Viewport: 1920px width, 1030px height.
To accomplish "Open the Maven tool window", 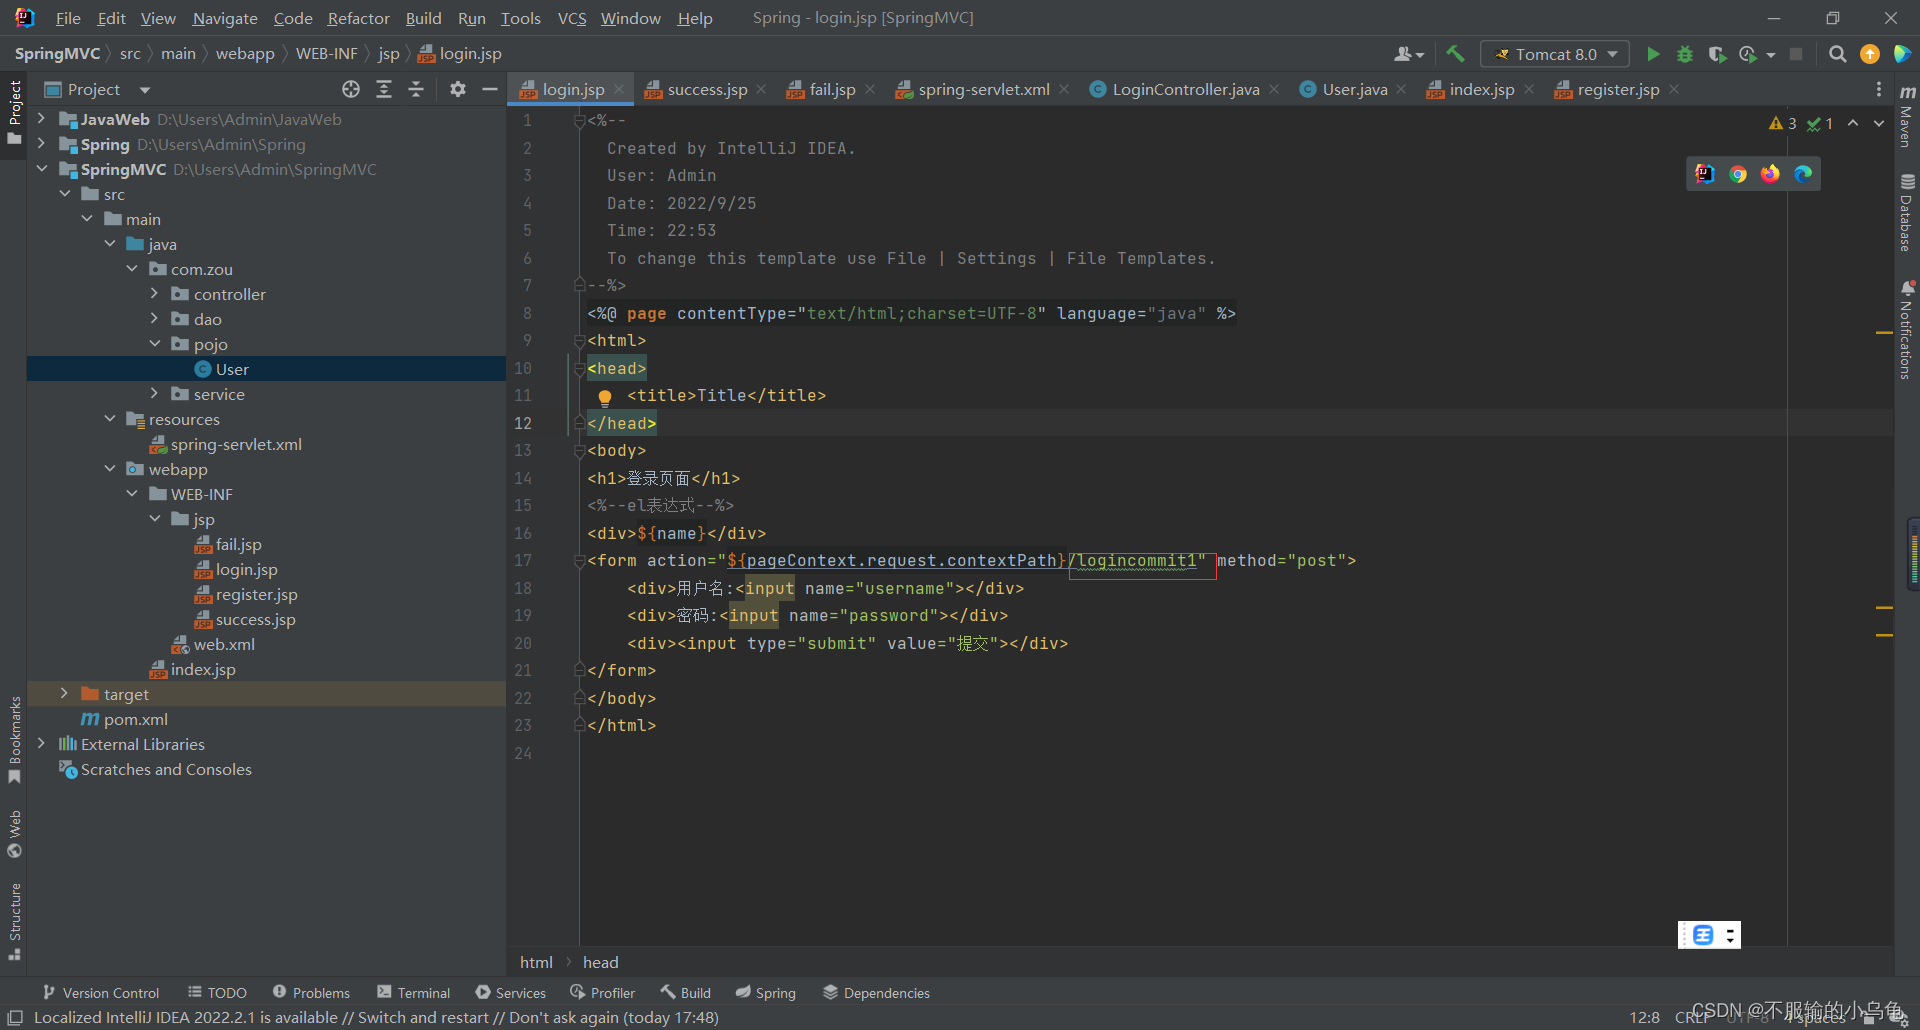I will pyautogui.click(x=1907, y=118).
